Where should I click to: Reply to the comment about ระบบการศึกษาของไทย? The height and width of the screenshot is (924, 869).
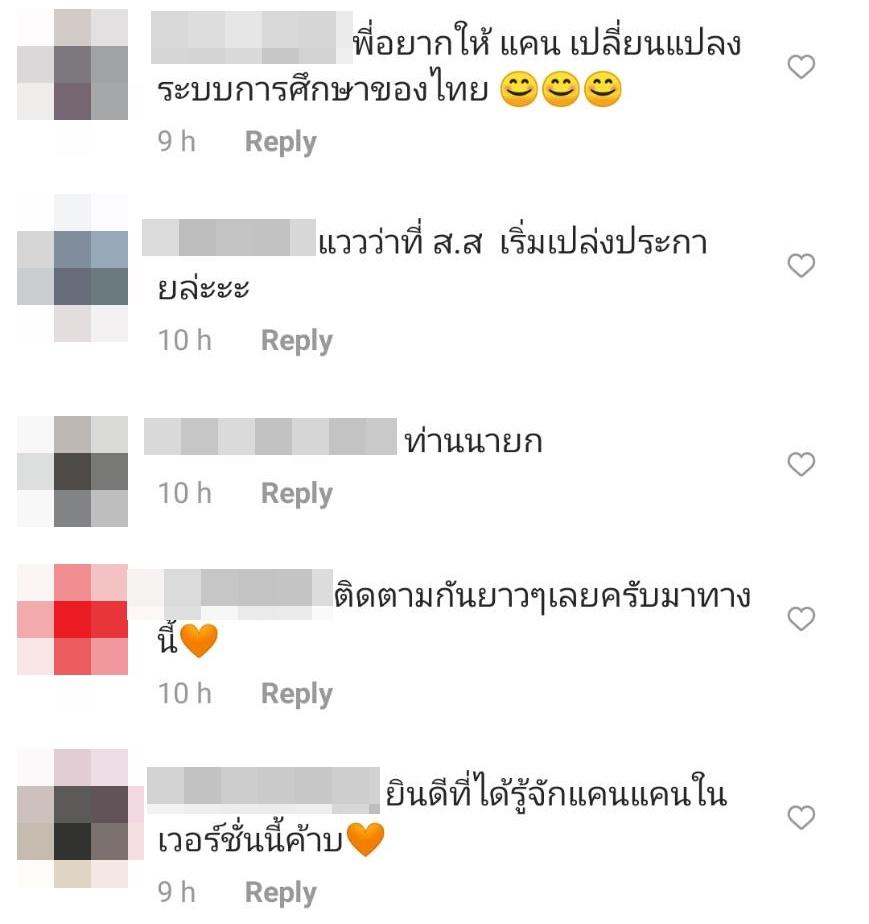(x=280, y=142)
